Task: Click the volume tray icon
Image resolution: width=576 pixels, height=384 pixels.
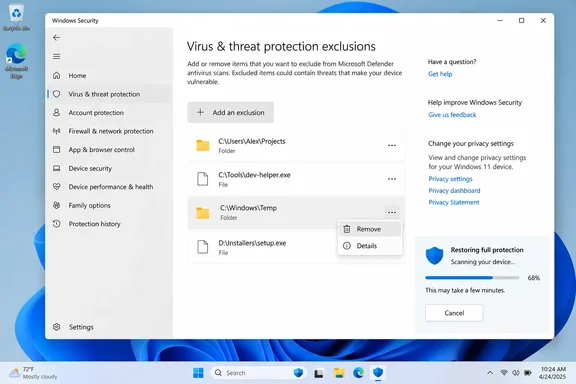Action: pos(516,373)
